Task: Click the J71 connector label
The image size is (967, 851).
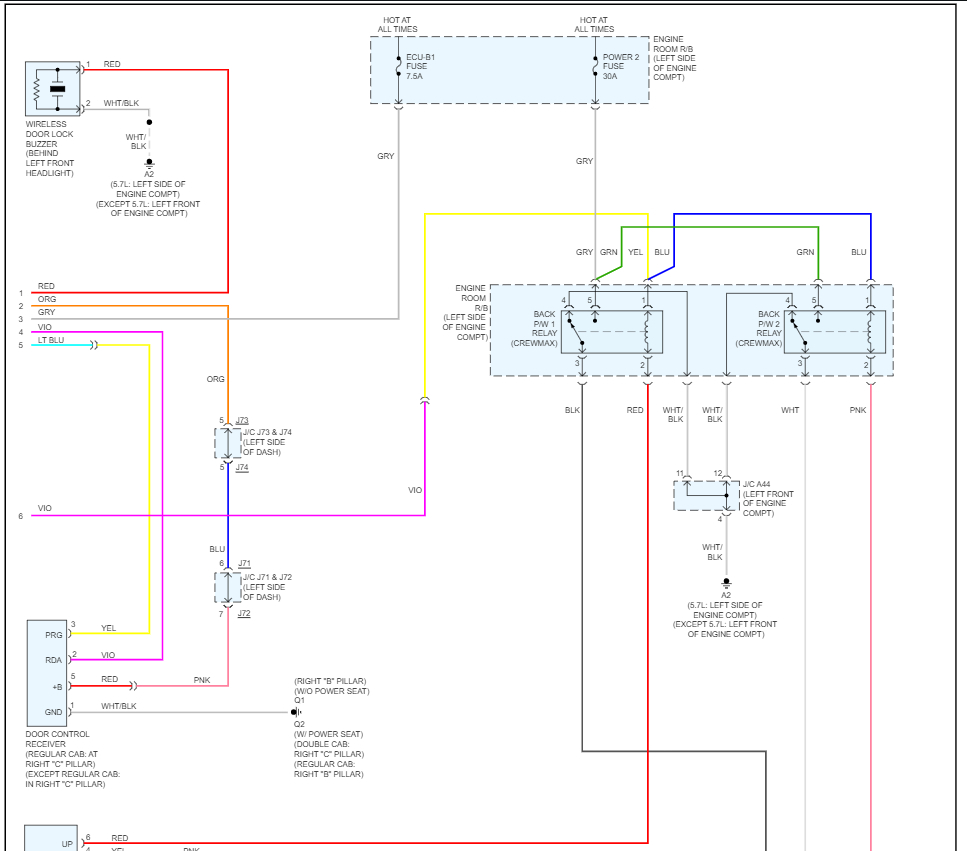Action: [244, 564]
